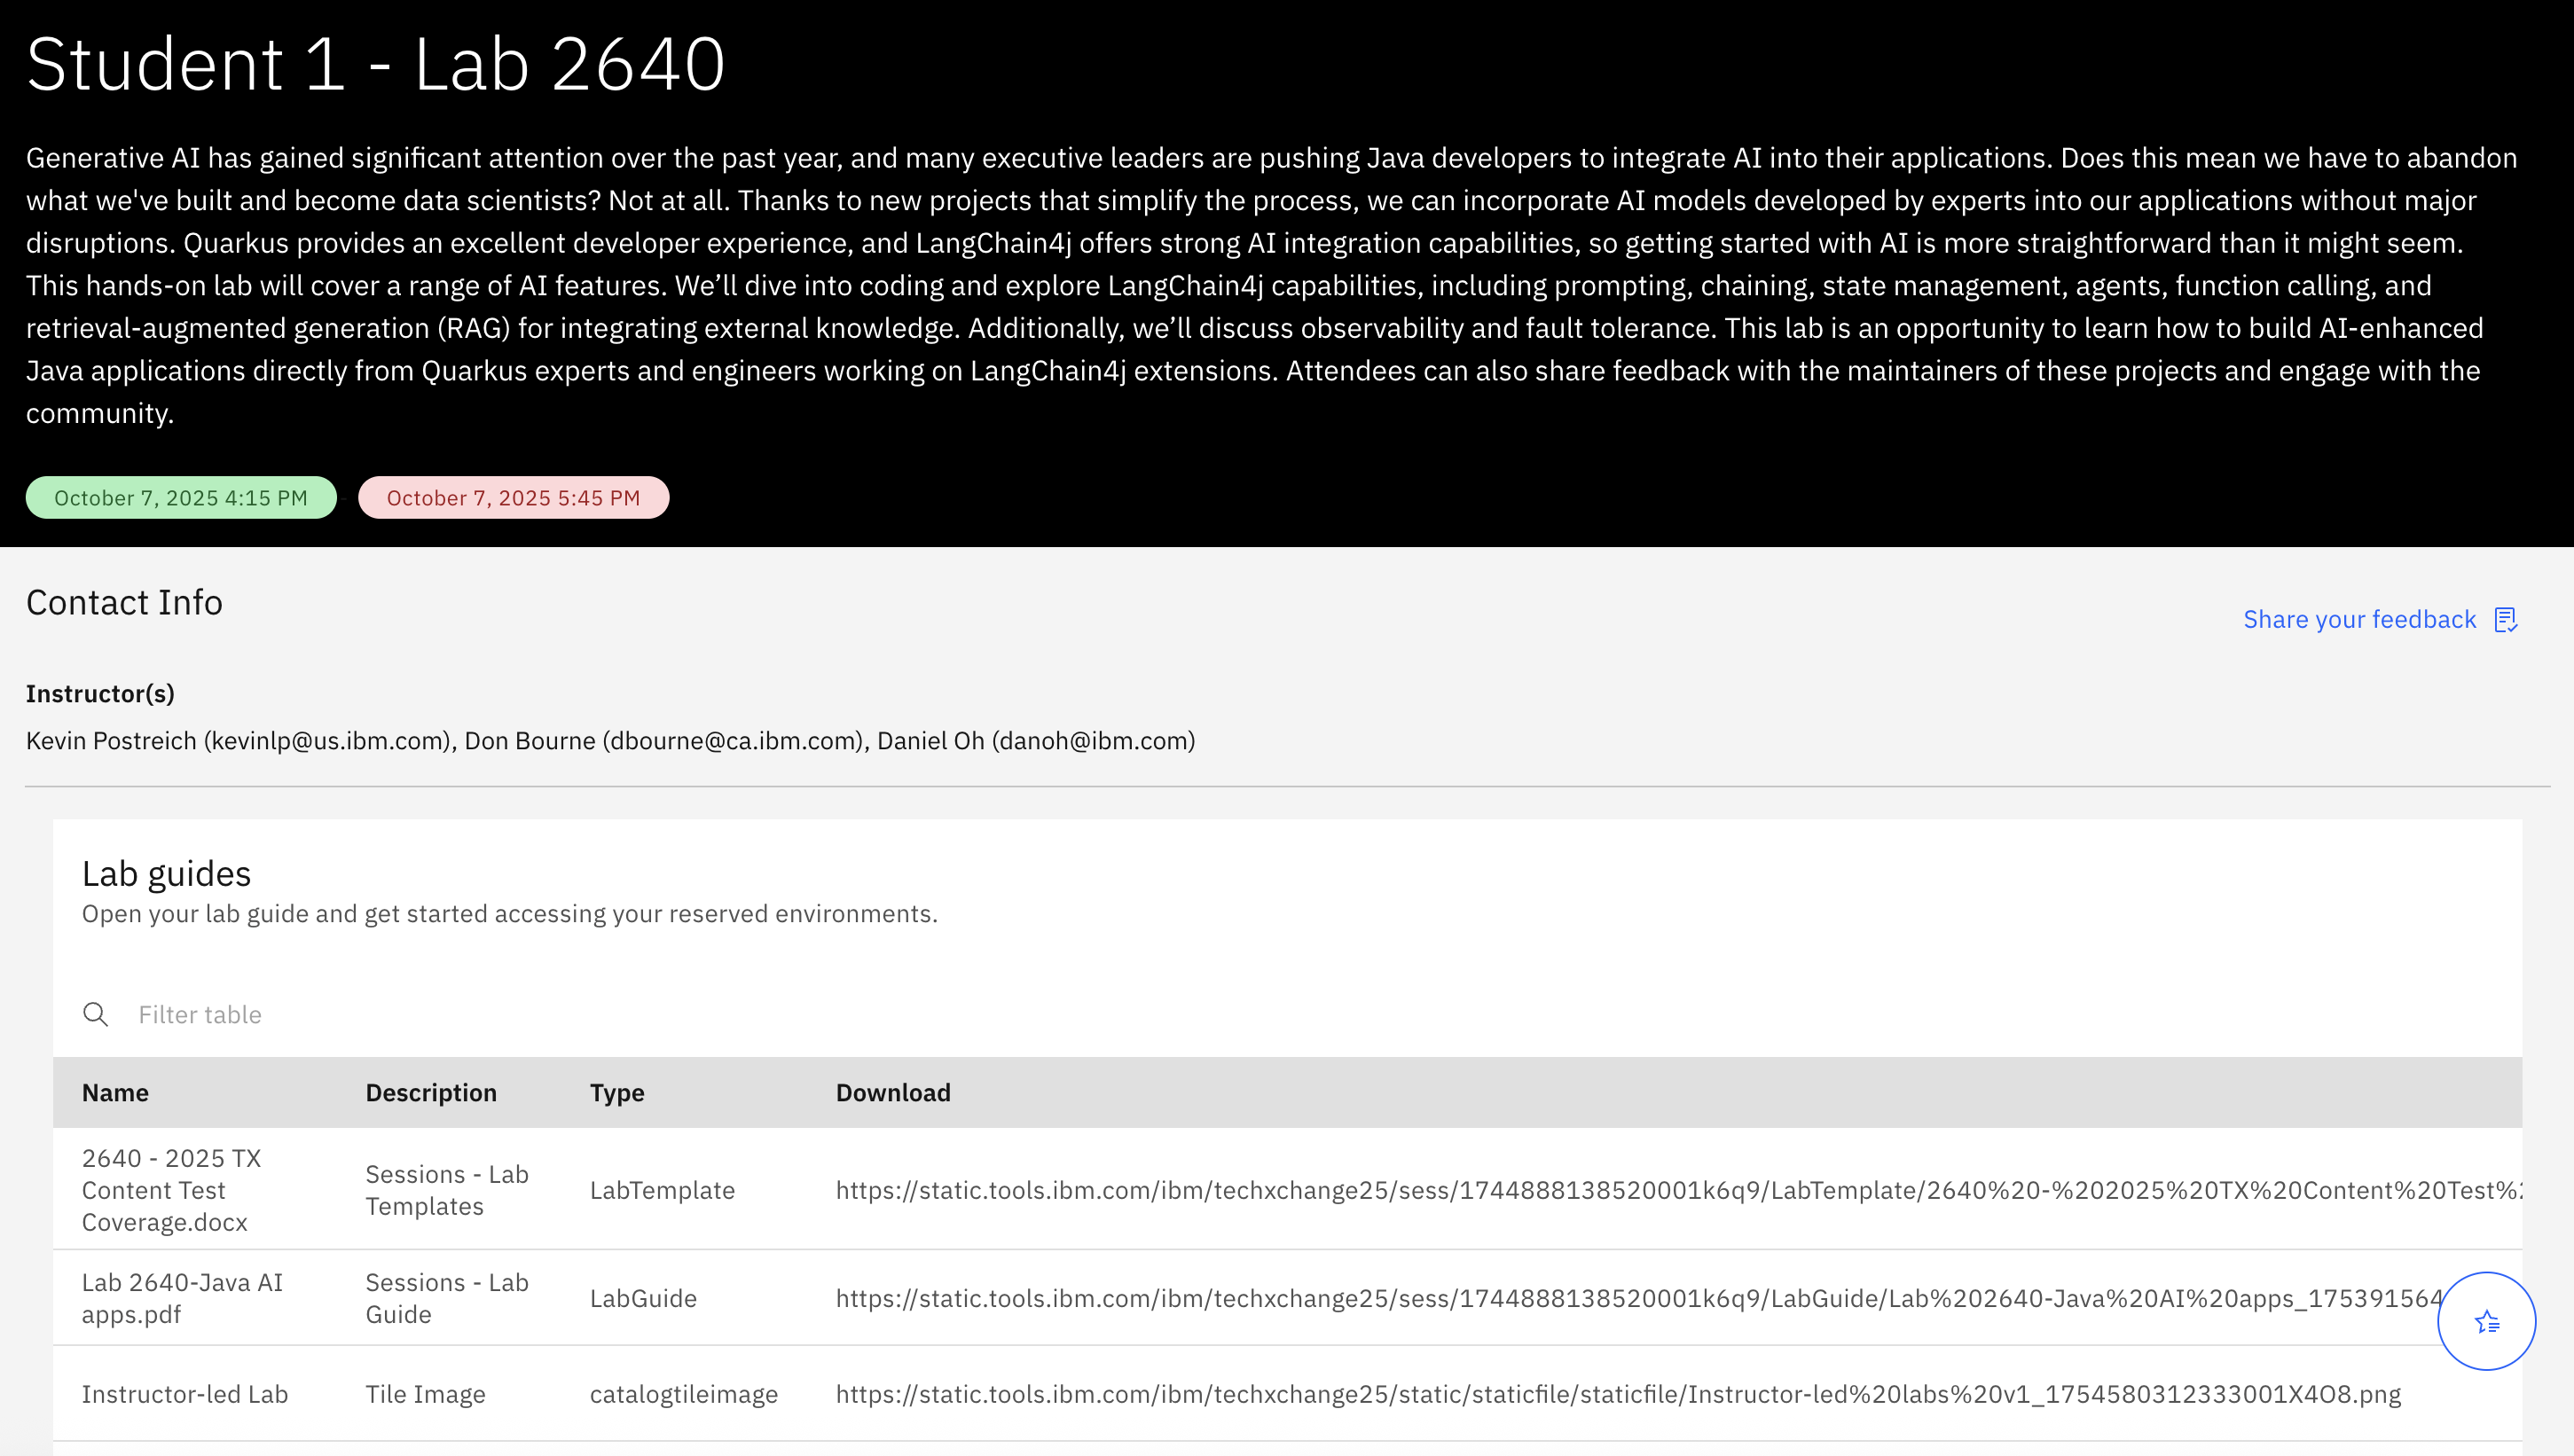
Task: Sort the table by the Description column
Action: tap(431, 1092)
